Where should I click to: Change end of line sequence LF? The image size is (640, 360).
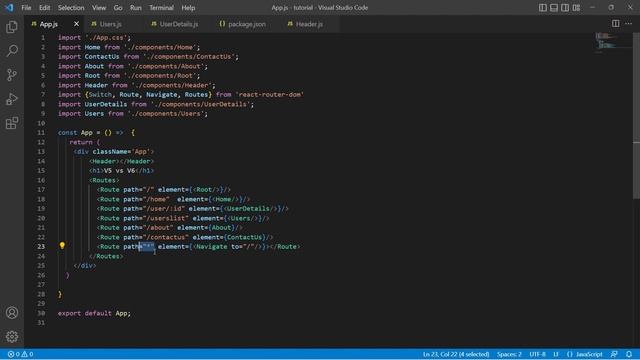556,354
